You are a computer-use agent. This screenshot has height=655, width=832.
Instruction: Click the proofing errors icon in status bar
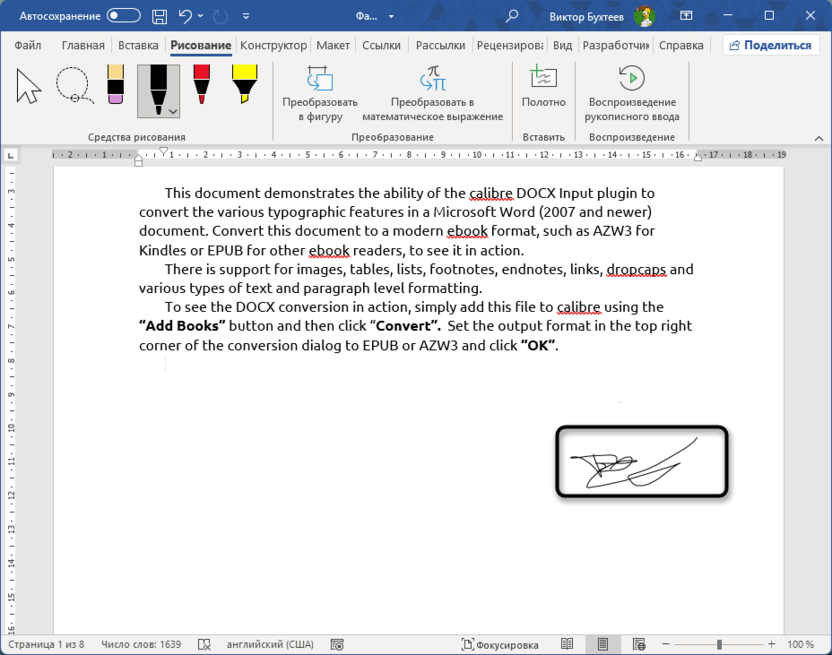[x=204, y=645]
